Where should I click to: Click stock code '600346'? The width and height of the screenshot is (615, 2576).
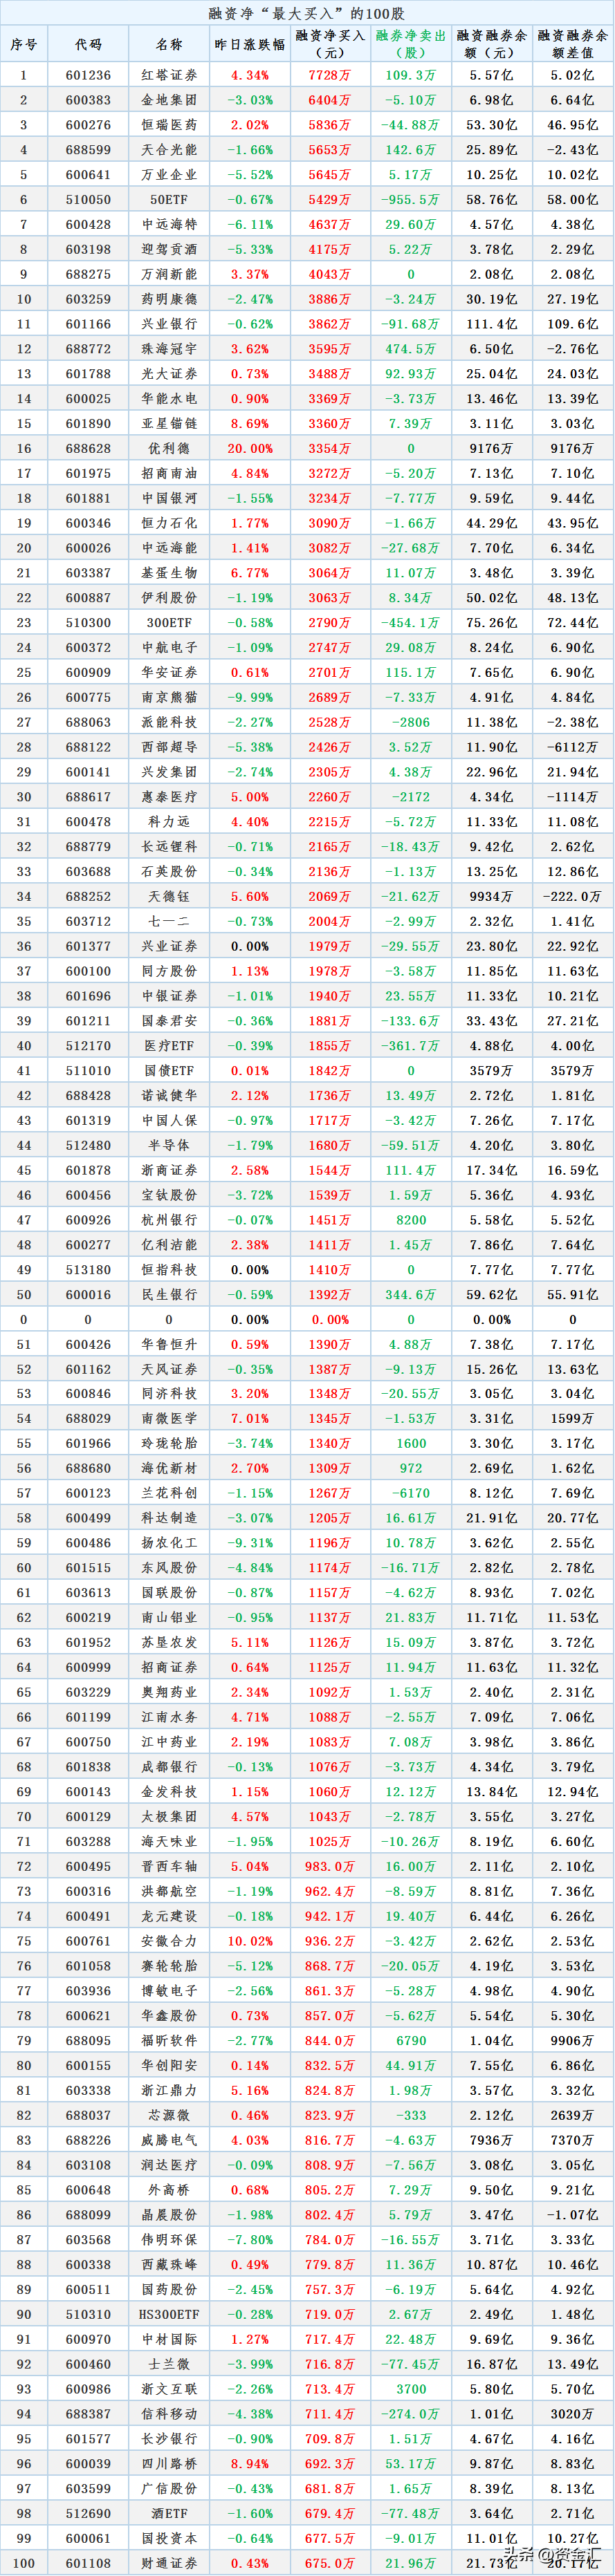click(x=89, y=523)
